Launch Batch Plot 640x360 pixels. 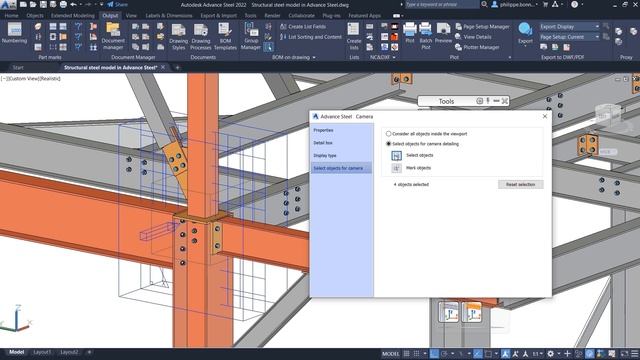click(425, 36)
